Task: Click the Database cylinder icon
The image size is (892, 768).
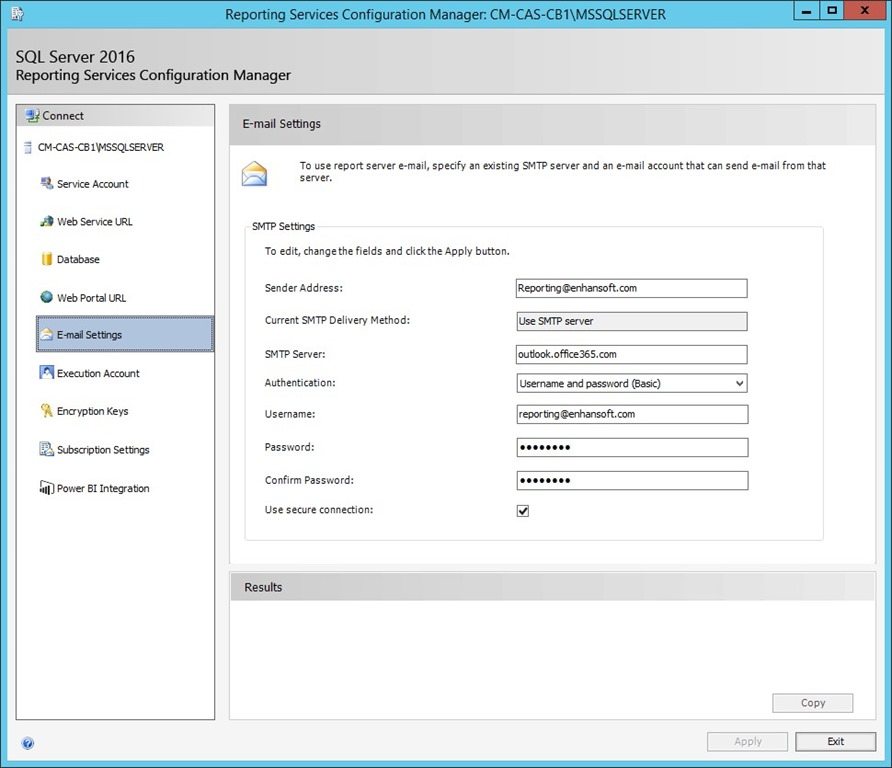Action: point(47,259)
